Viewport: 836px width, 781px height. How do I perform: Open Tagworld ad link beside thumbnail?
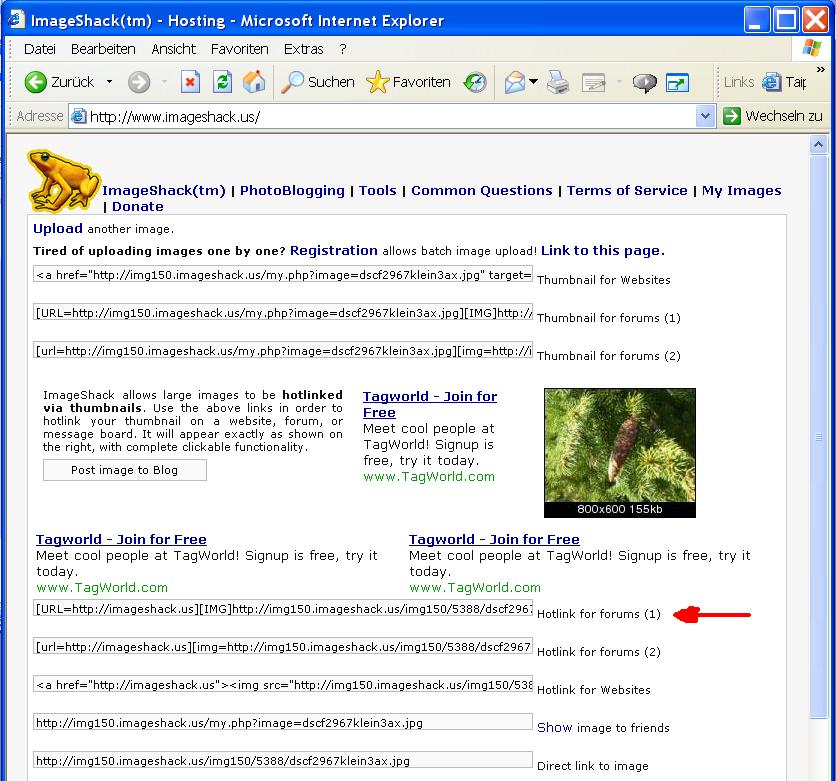click(430, 404)
